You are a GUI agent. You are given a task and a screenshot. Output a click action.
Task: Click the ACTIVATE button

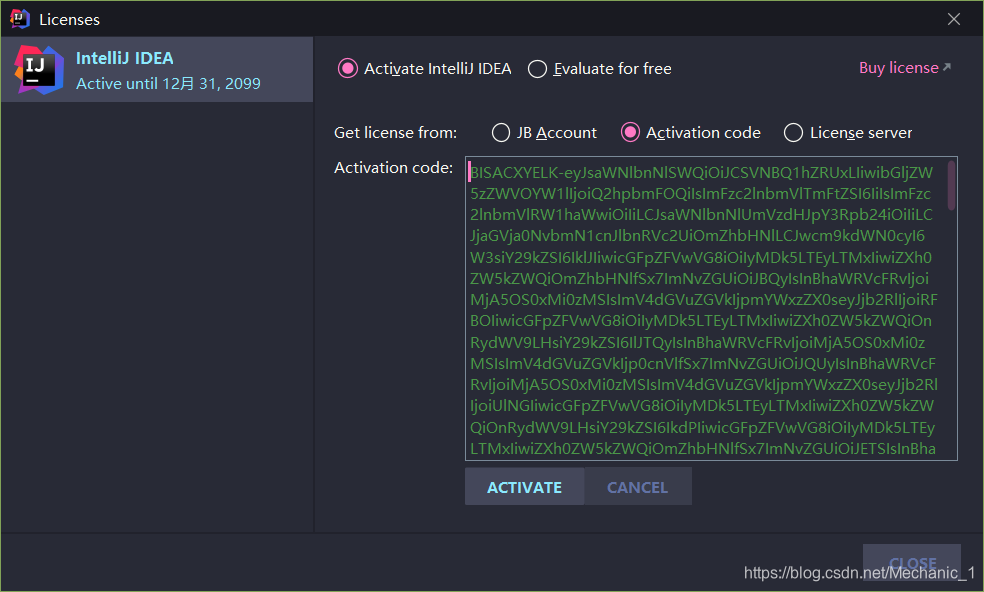point(525,487)
